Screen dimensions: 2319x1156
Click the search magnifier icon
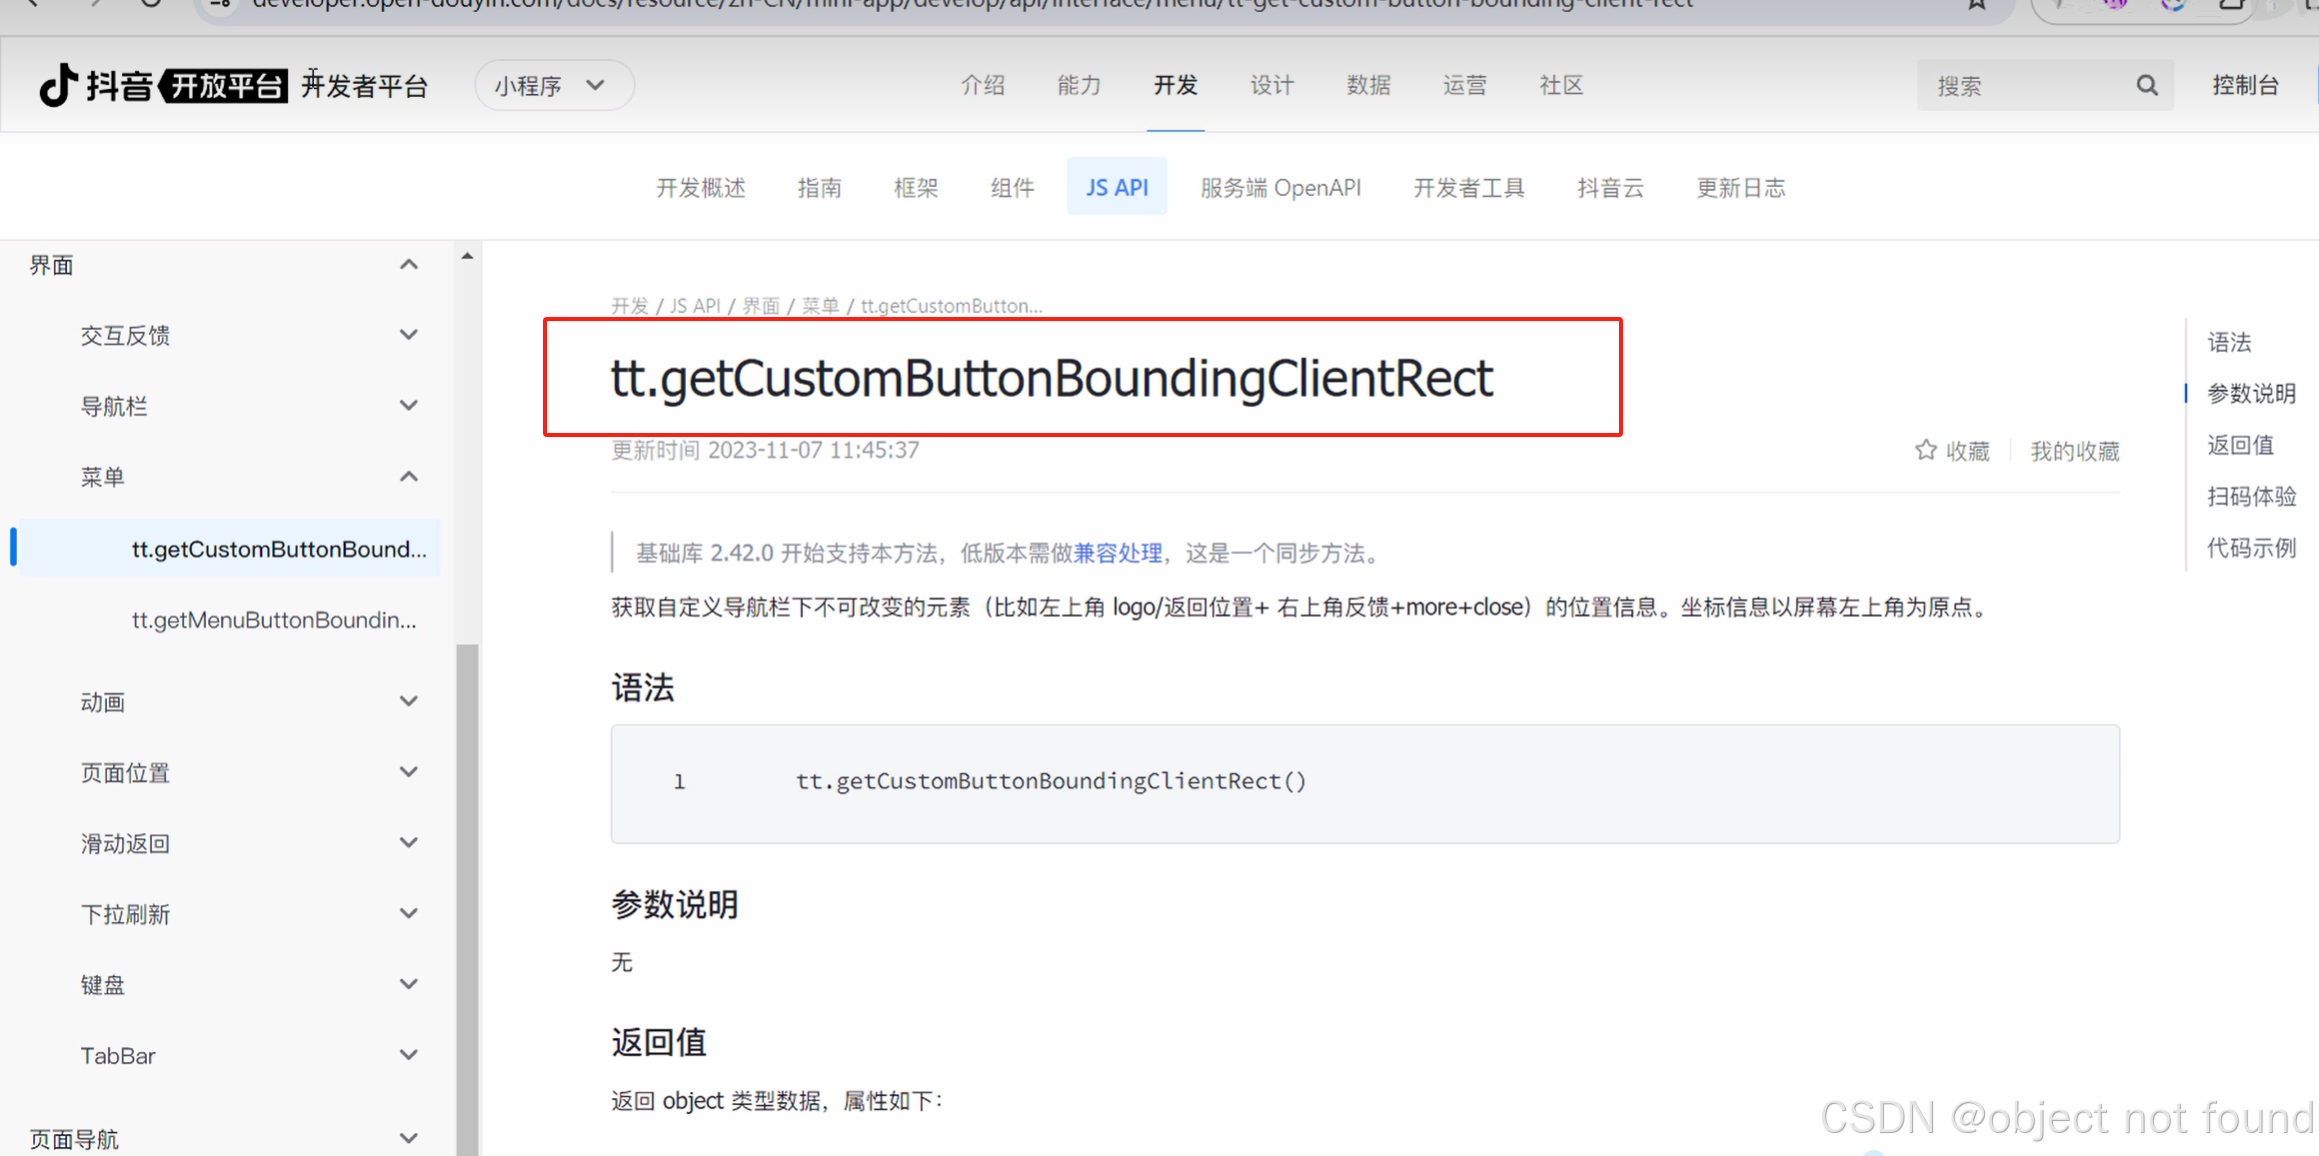pos(2147,86)
